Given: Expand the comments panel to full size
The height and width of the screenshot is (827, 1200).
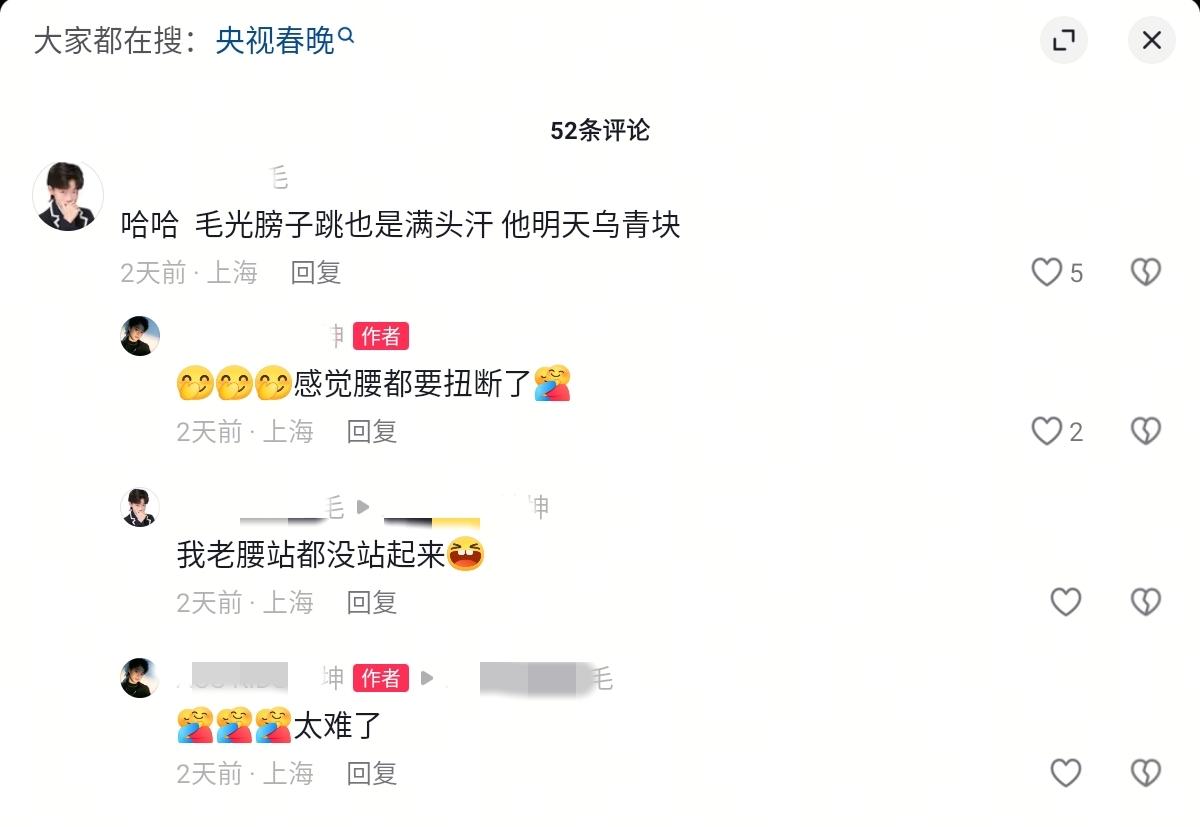Looking at the screenshot, I should coord(1064,40).
